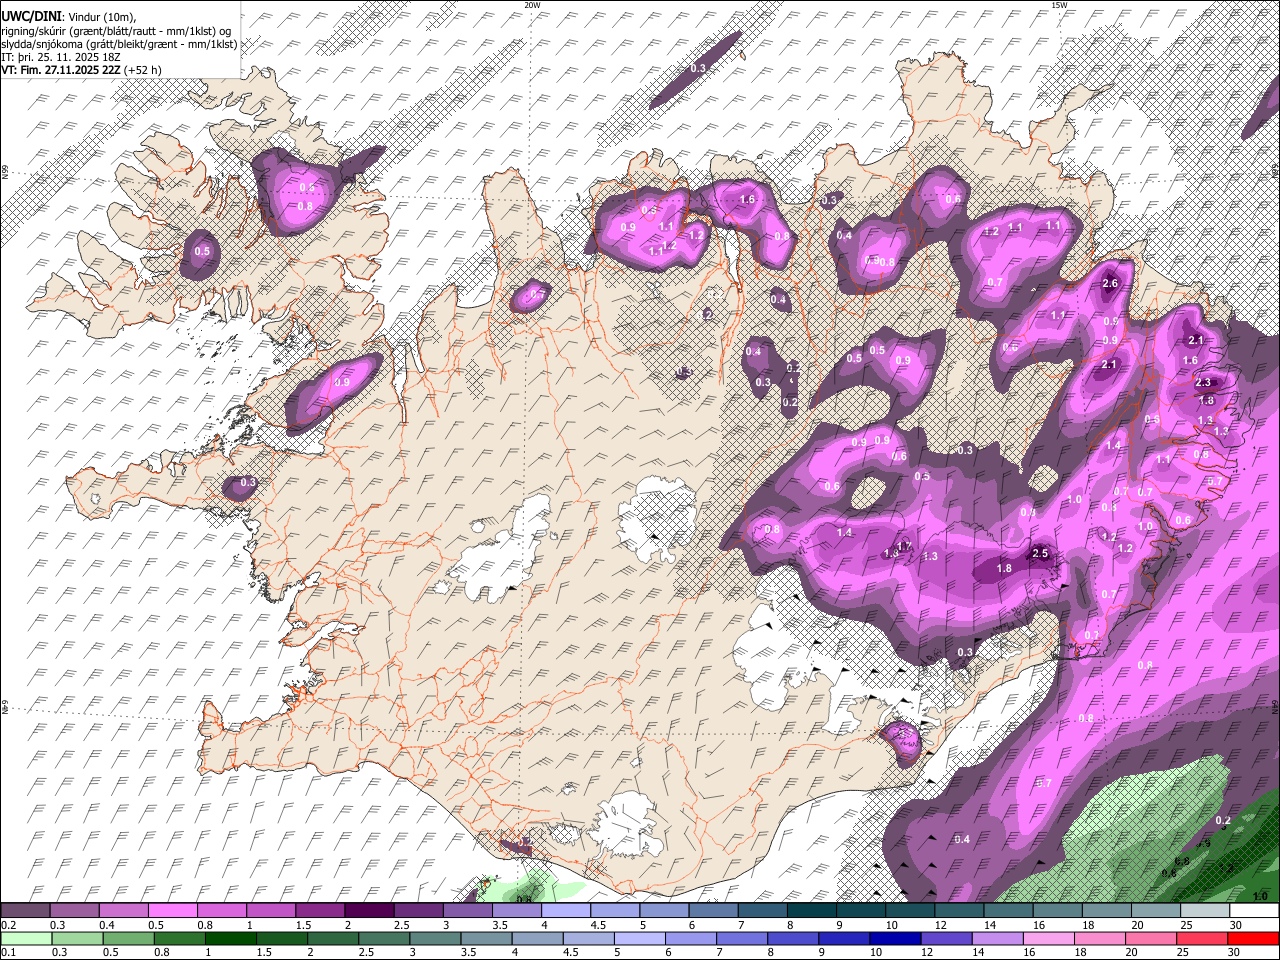This screenshot has width=1280, height=960.
Task: Click the 20W longitude label
Action: click(532, 5)
